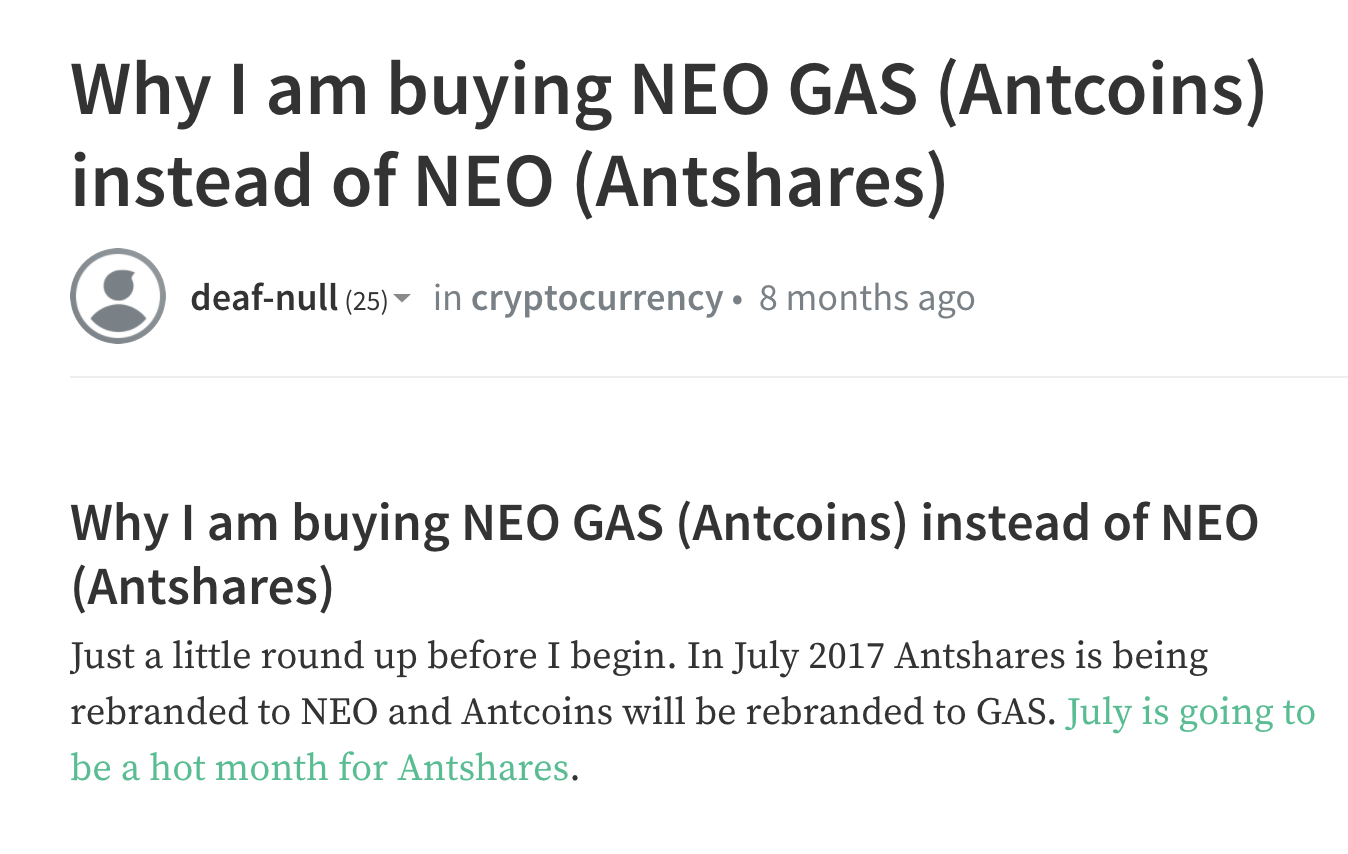Image resolution: width=1348 pixels, height=854 pixels.
Task: Click the main post title heading
Action: click(669, 135)
